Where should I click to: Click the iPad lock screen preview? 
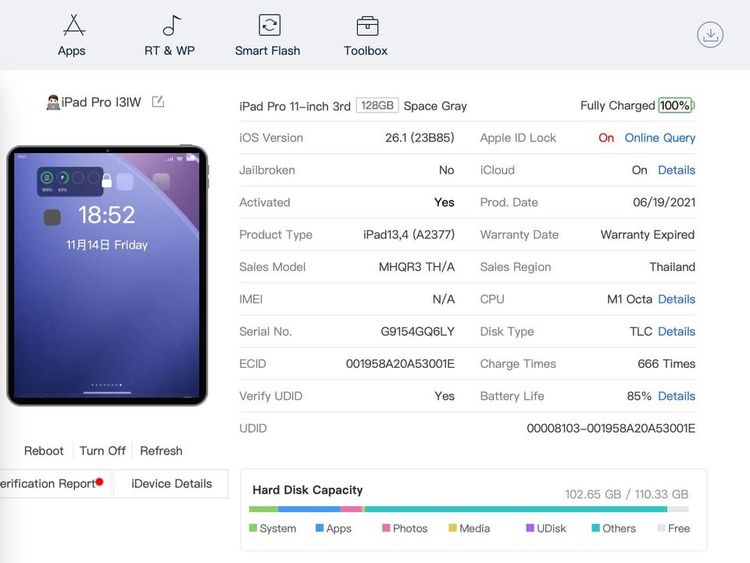click(x=107, y=276)
